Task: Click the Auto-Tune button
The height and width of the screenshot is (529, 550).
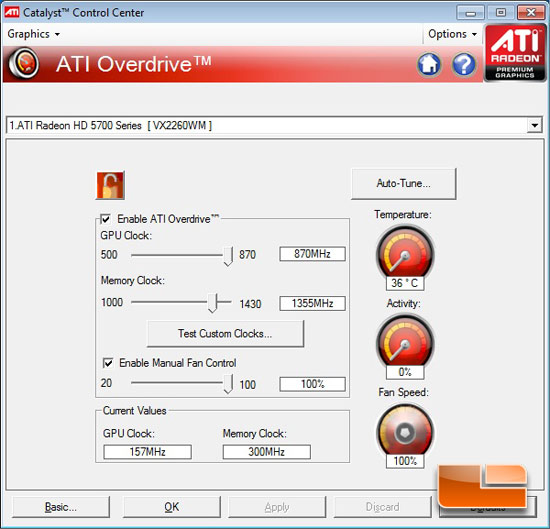Action: (x=404, y=184)
